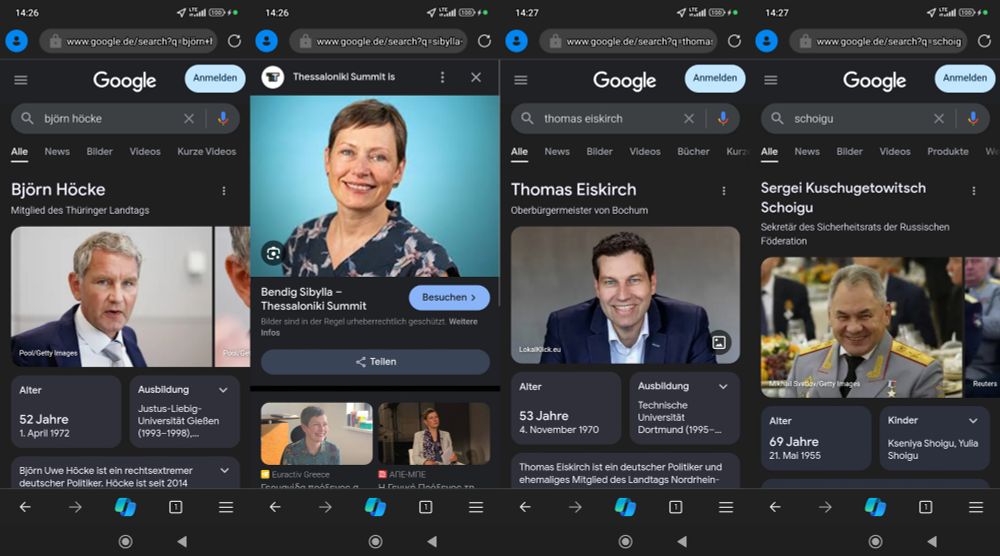Open hamburger menu beside Google logo in Höcke screen
This screenshot has width=1000, height=556.
tap(21, 80)
